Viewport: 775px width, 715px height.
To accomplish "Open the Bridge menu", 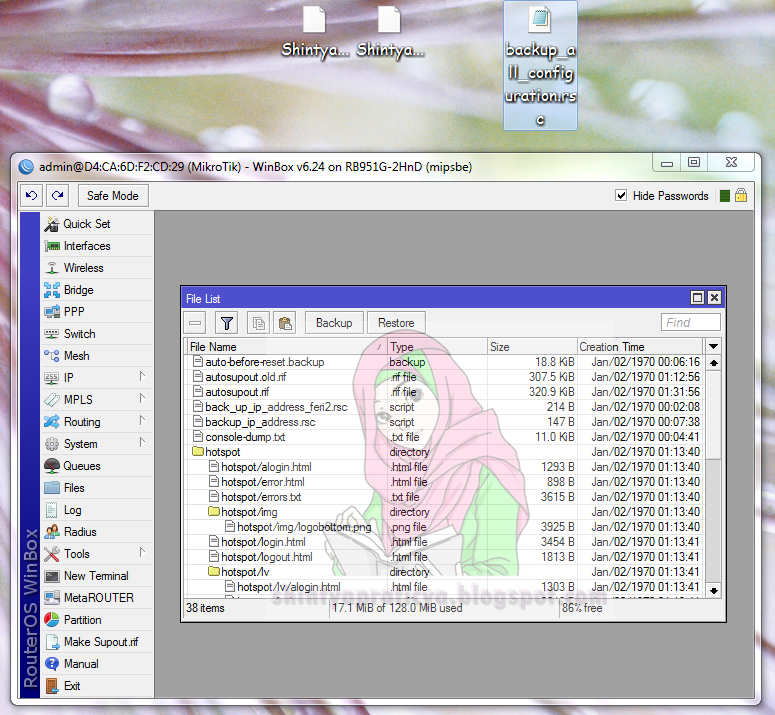I will (x=79, y=290).
